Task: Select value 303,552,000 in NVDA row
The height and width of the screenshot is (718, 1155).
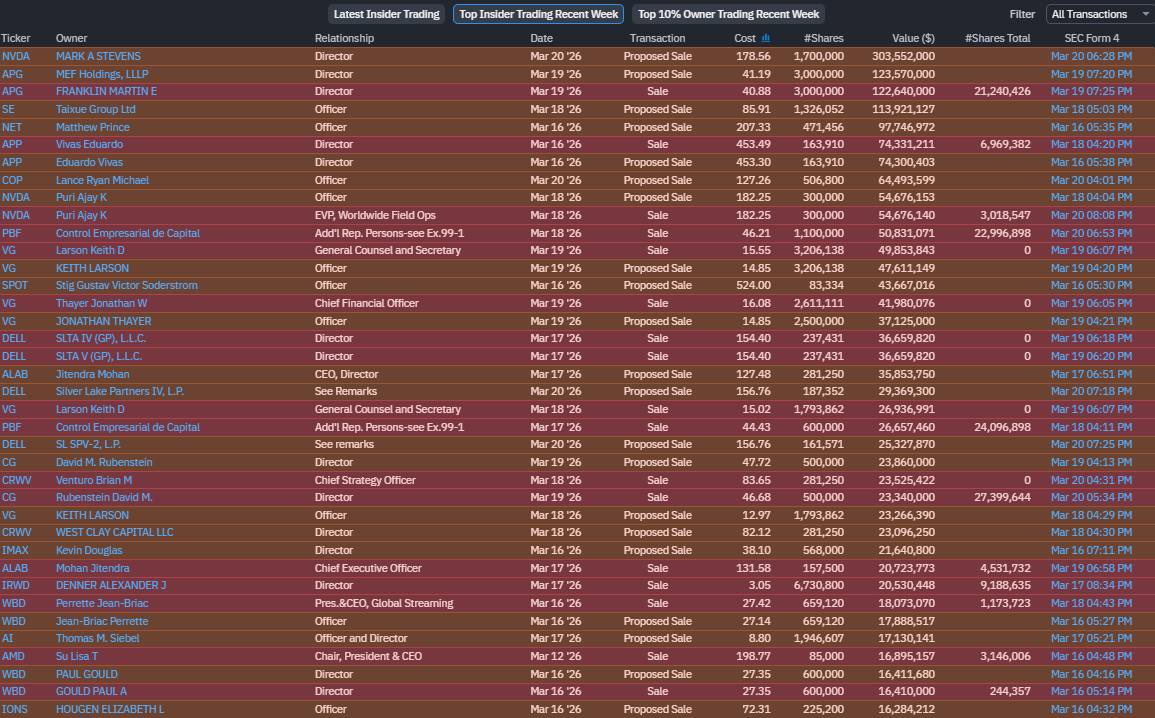Action: [x=903, y=56]
